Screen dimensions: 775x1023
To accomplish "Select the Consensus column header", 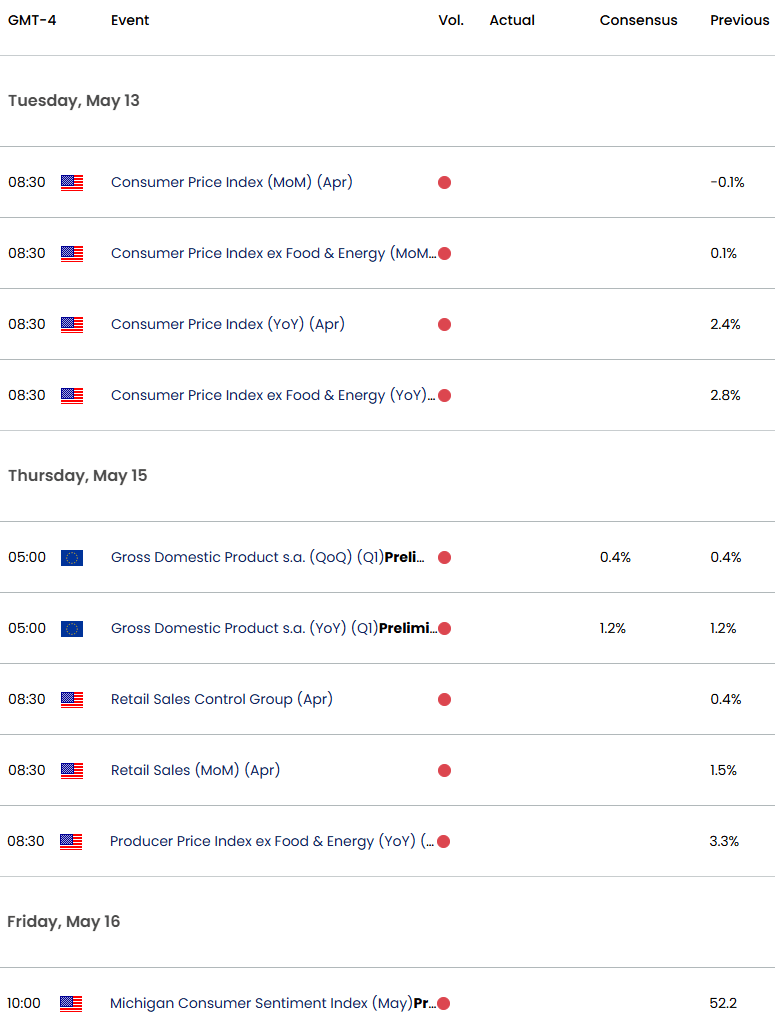I will pyautogui.click(x=638, y=20).
